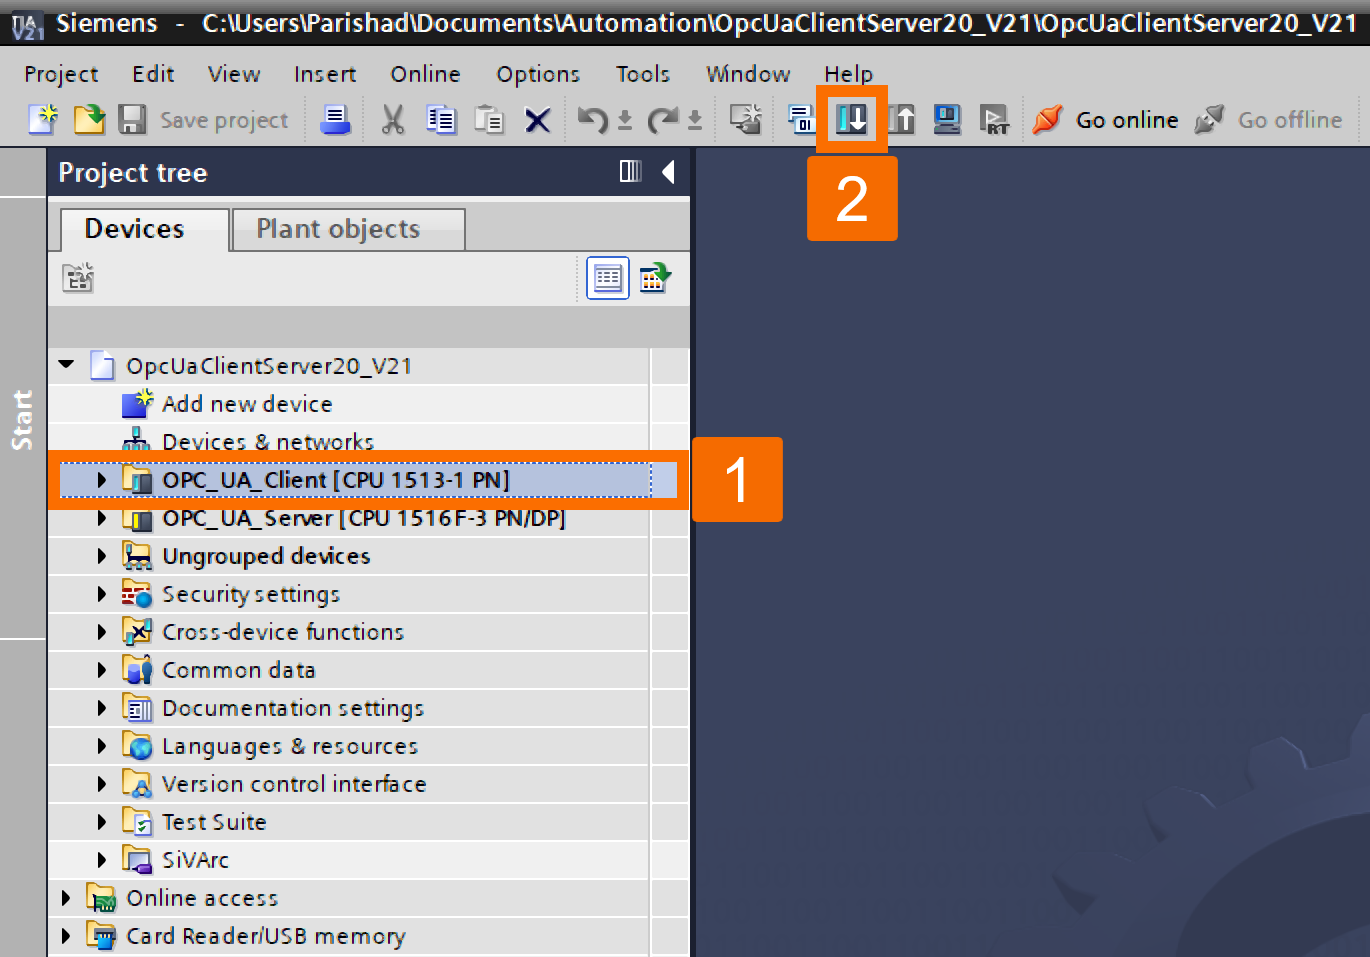Expand Card Reader/USB memory node
The width and height of the screenshot is (1370, 957).
[66, 936]
